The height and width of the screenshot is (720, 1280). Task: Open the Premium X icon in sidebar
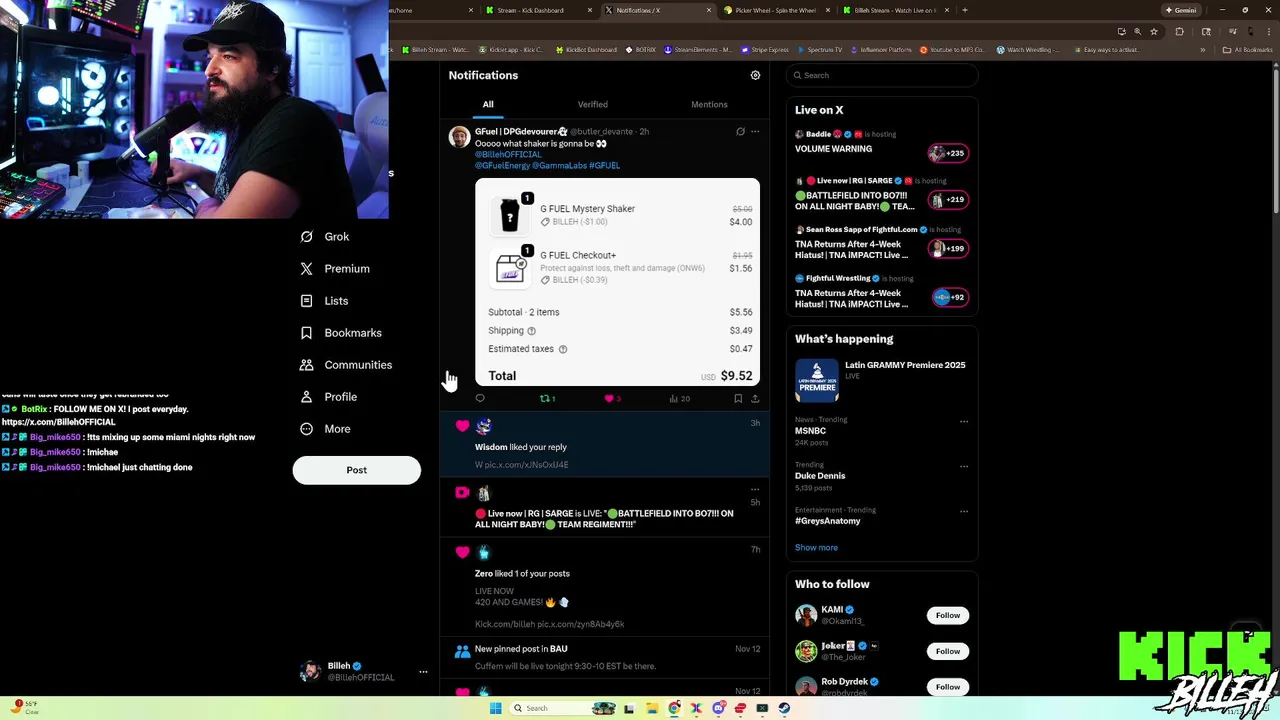point(307,269)
